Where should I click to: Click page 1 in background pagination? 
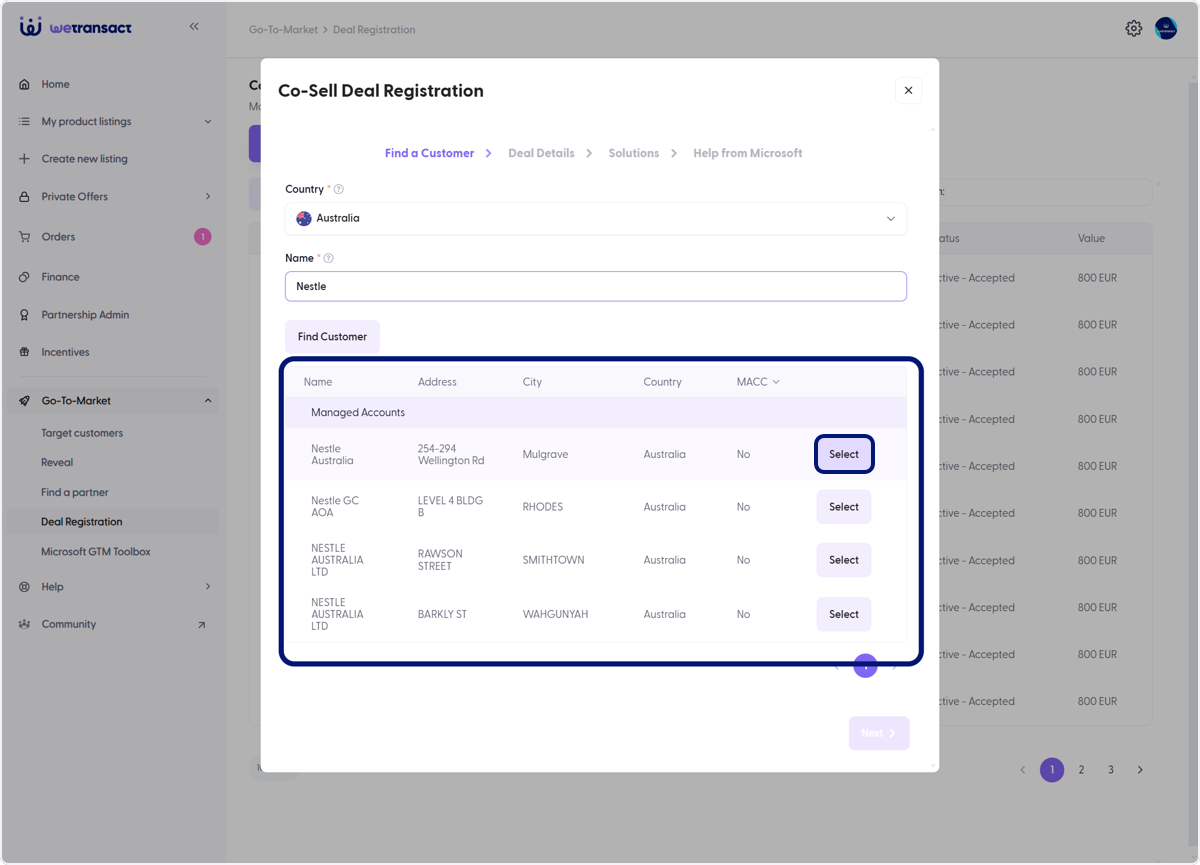click(1052, 770)
